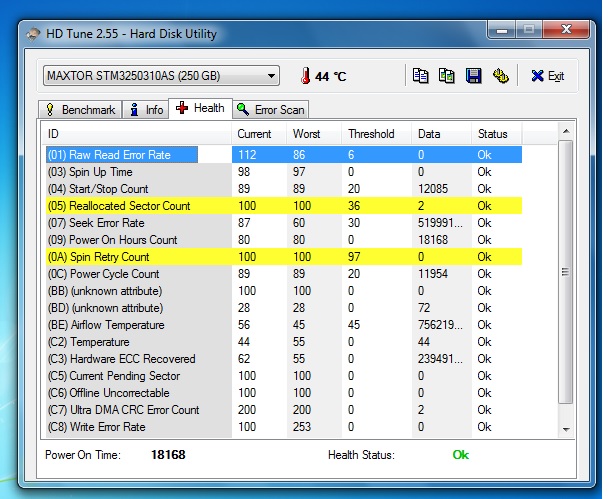Click green Health Status Ok text

(460, 455)
